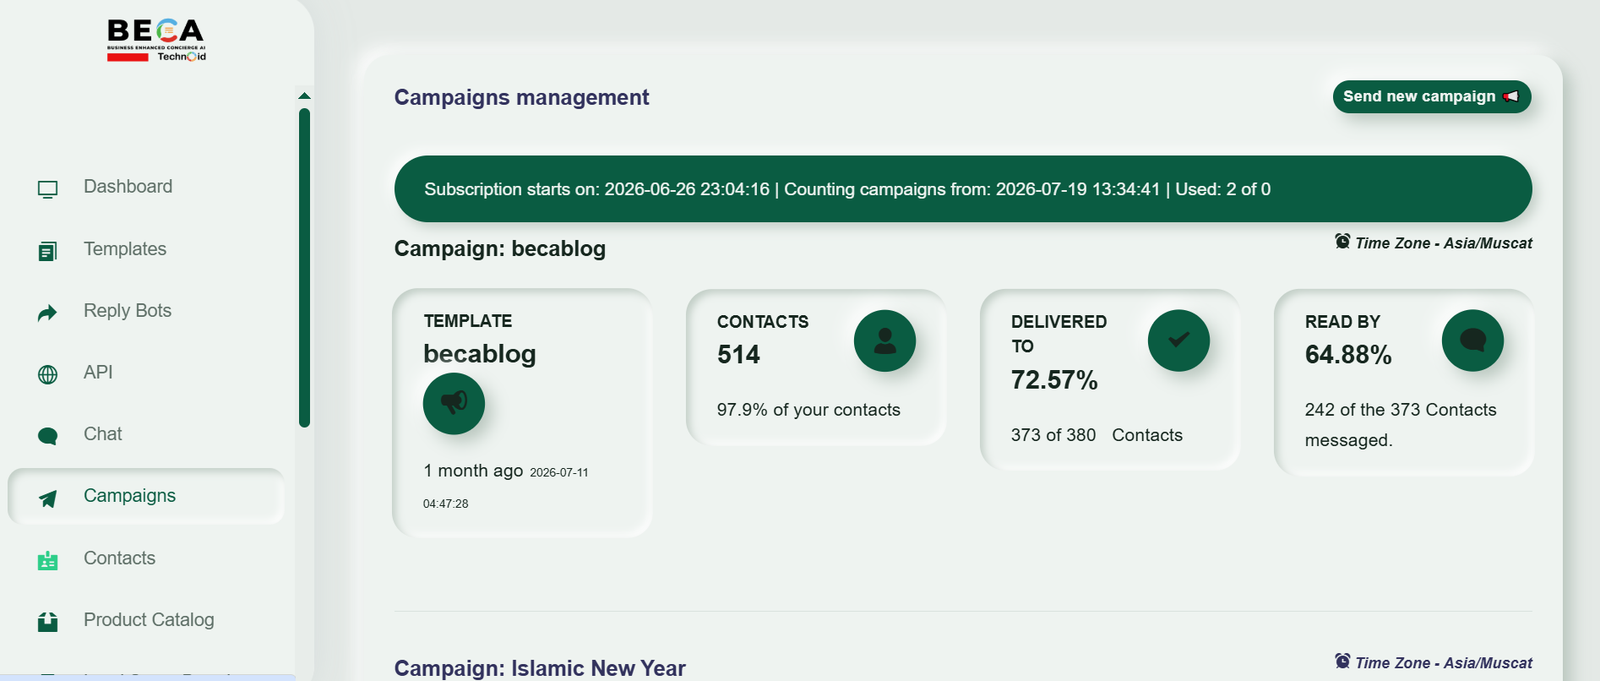Click the megaphone icon in Template card
The width and height of the screenshot is (1600, 681).
[x=454, y=403]
